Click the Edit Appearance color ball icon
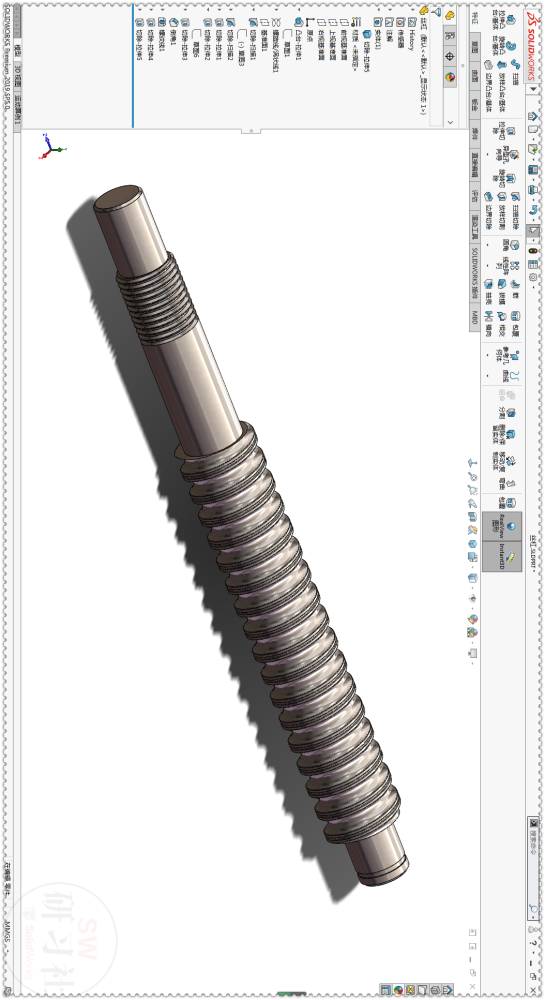 473,619
